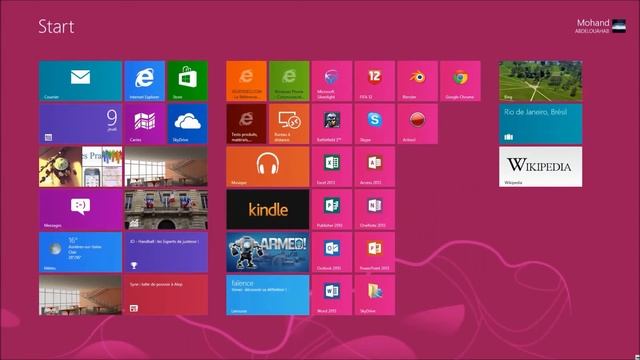Screen dimensions: 640x360
Task: Open the orange pinned Internet Explorer site tile
Action: (x=247, y=81)
